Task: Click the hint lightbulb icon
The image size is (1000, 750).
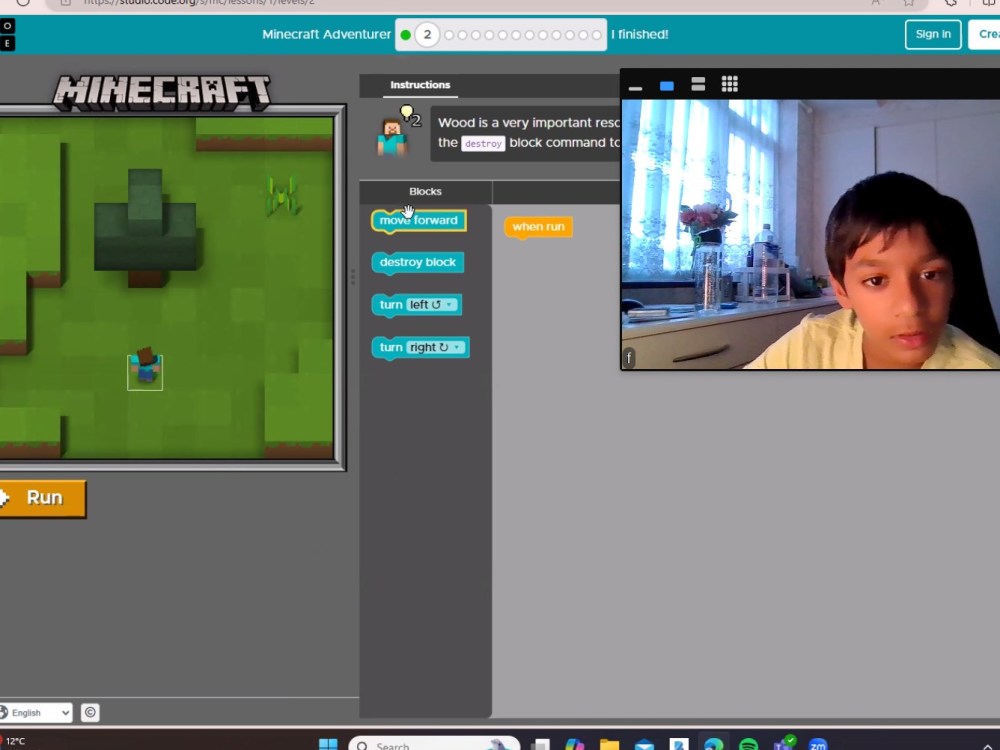Action: click(x=407, y=114)
